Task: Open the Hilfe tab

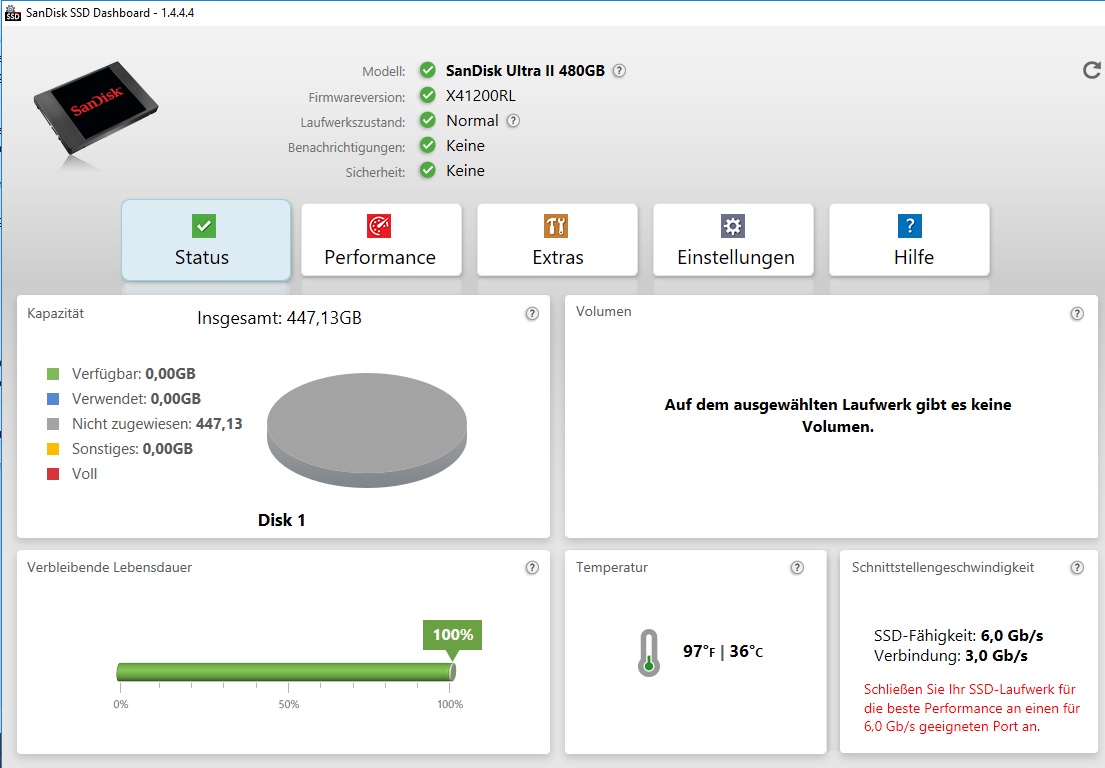Action: [910, 240]
